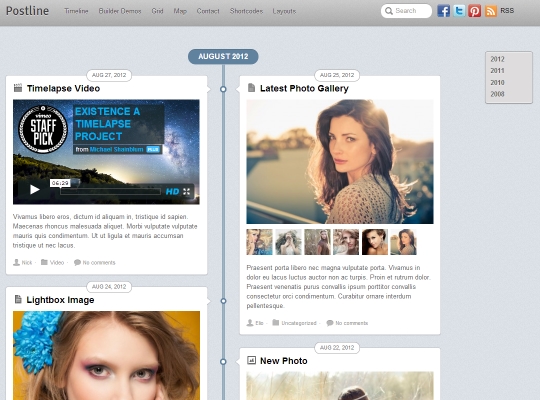Open the fifth gallery thumbnail

pyautogui.click(x=375, y=242)
